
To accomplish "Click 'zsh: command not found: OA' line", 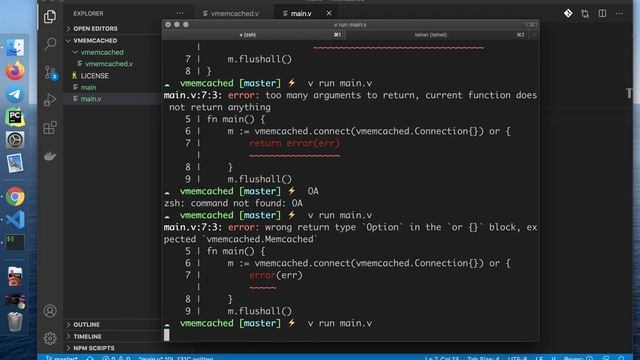I will pos(233,203).
